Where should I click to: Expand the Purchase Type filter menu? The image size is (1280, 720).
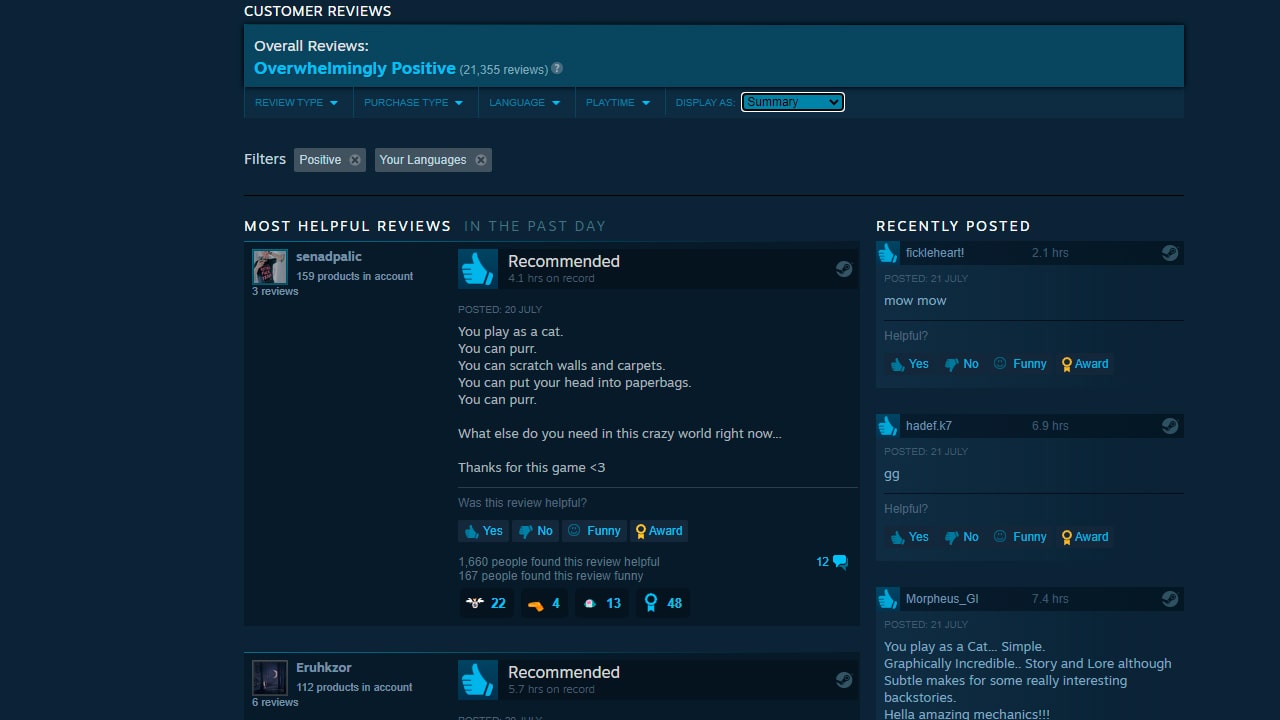tap(413, 103)
